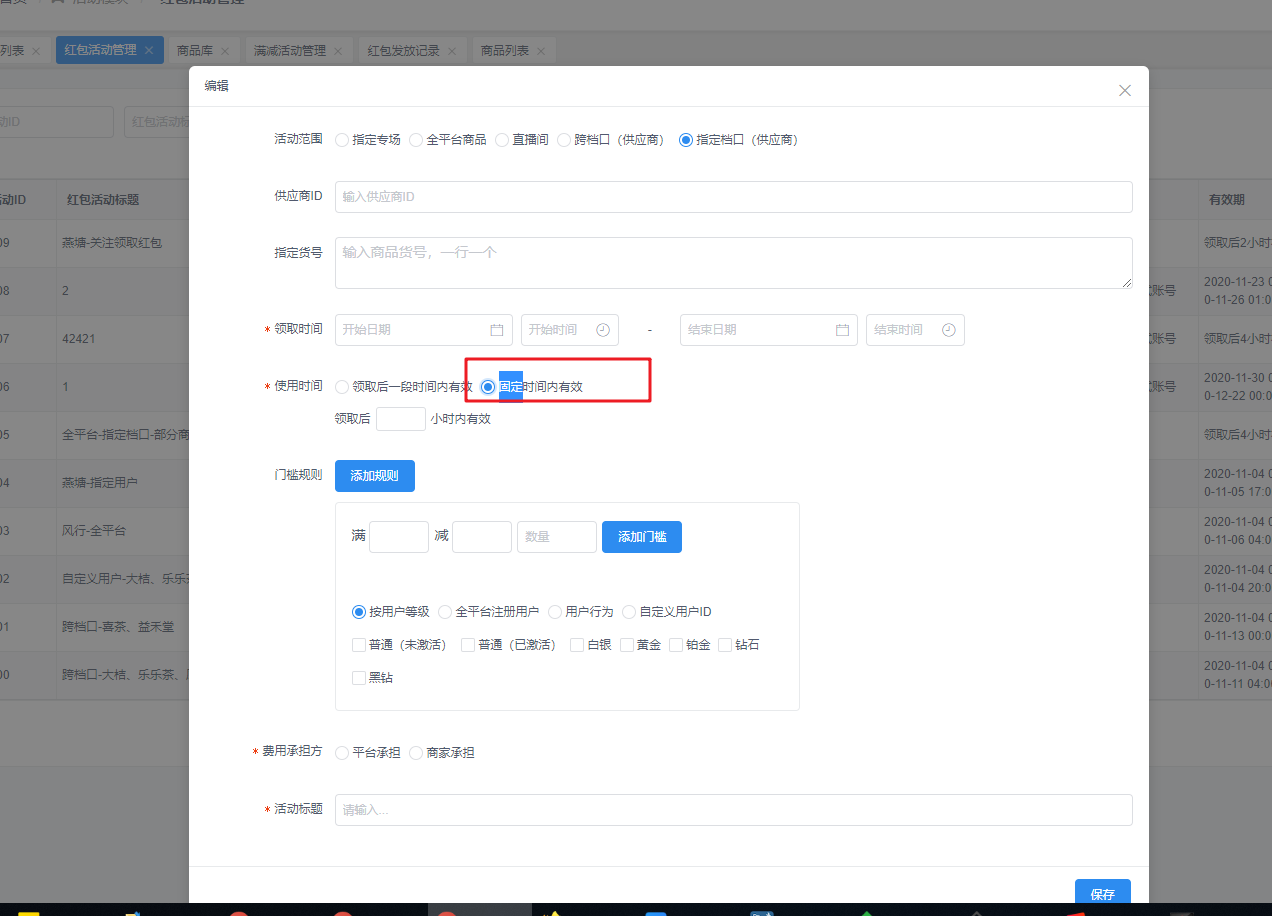Click the 保存 button

pyautogui.click(x=1103, y=891)
